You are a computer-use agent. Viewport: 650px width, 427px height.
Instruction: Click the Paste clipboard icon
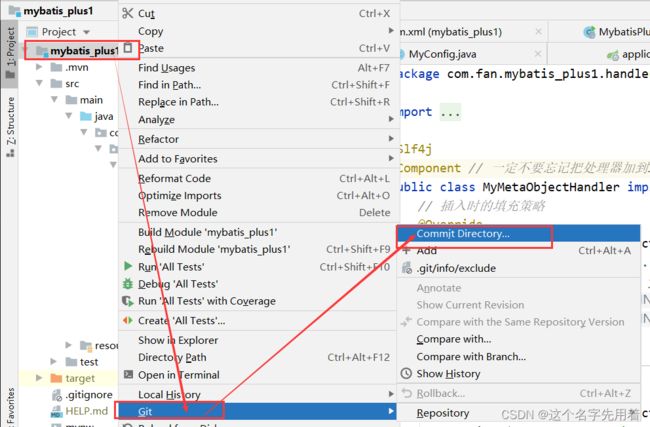(128, 48)
